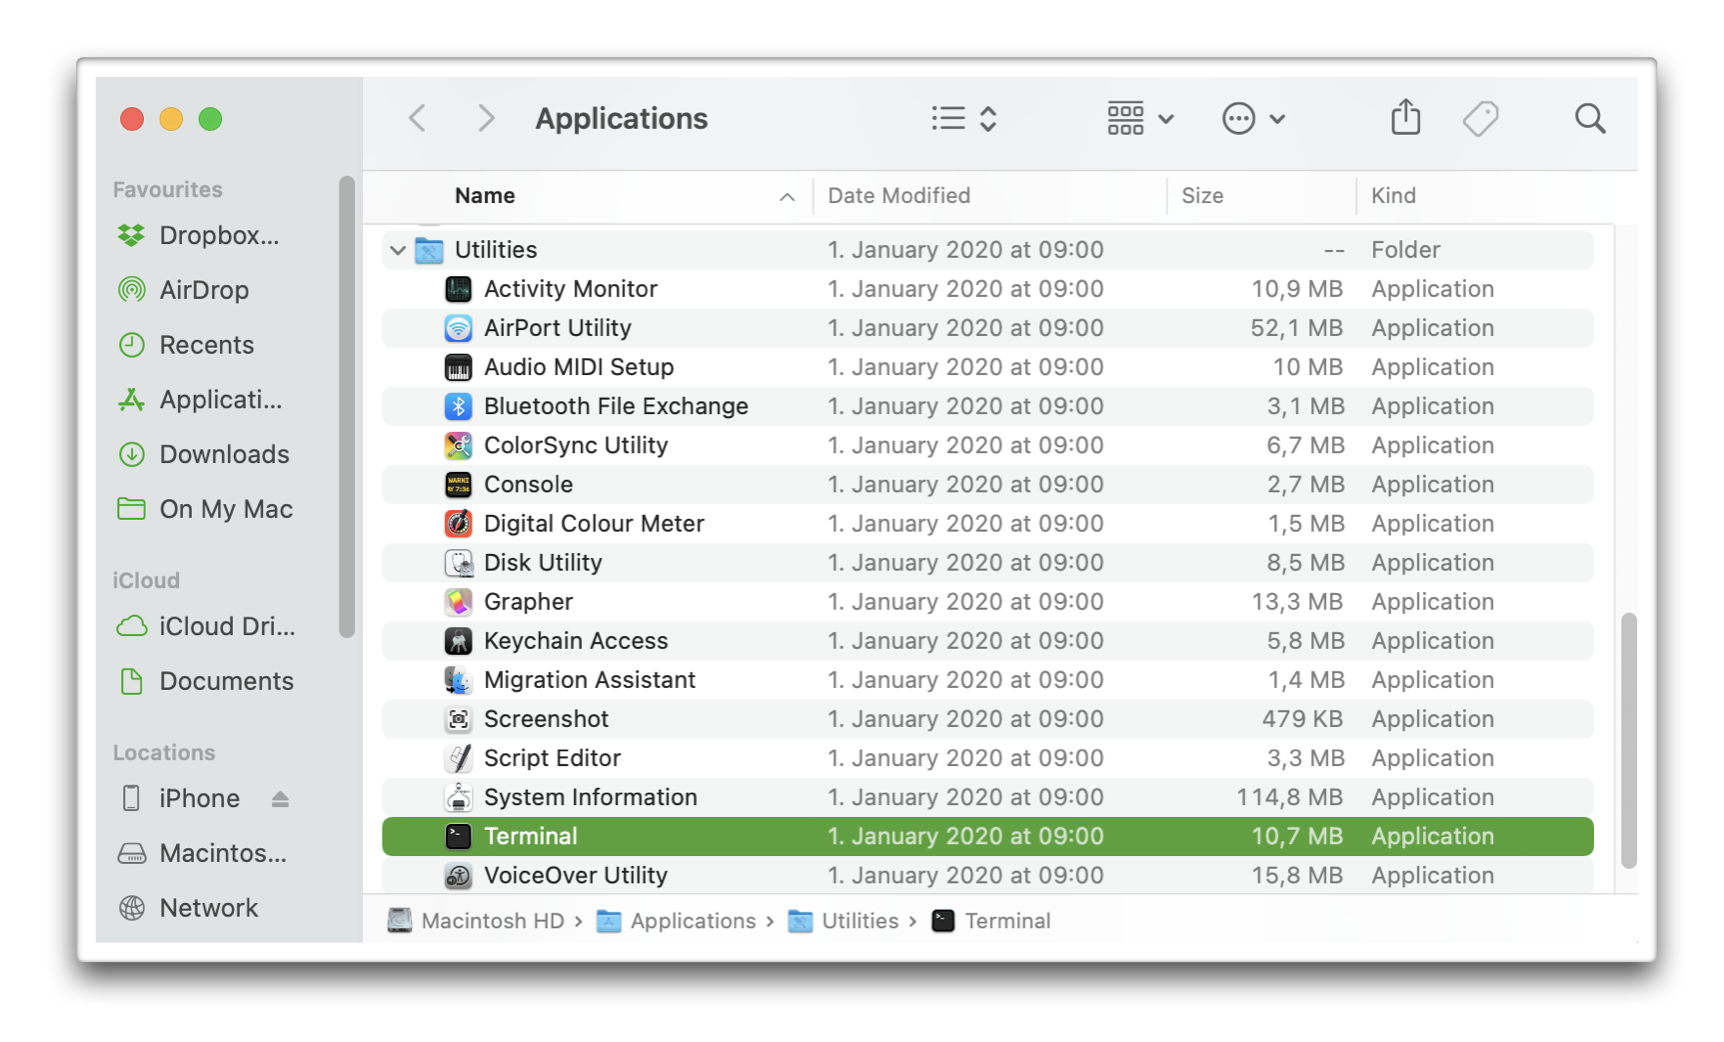Click the Script Editor icon
Viewport: 1724px width, 1042px height.
pos(458,758)
